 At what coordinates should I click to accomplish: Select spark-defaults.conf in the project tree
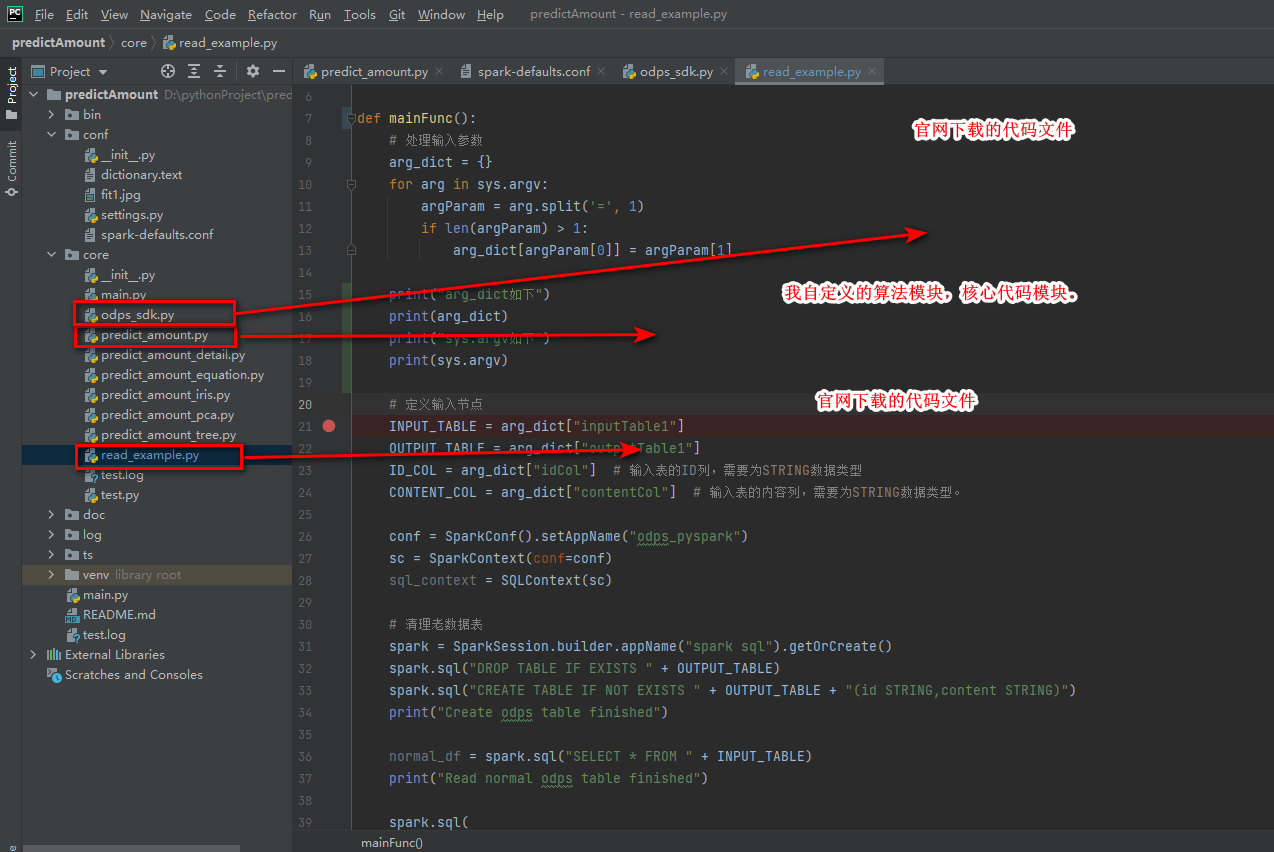tap(157, 235)
